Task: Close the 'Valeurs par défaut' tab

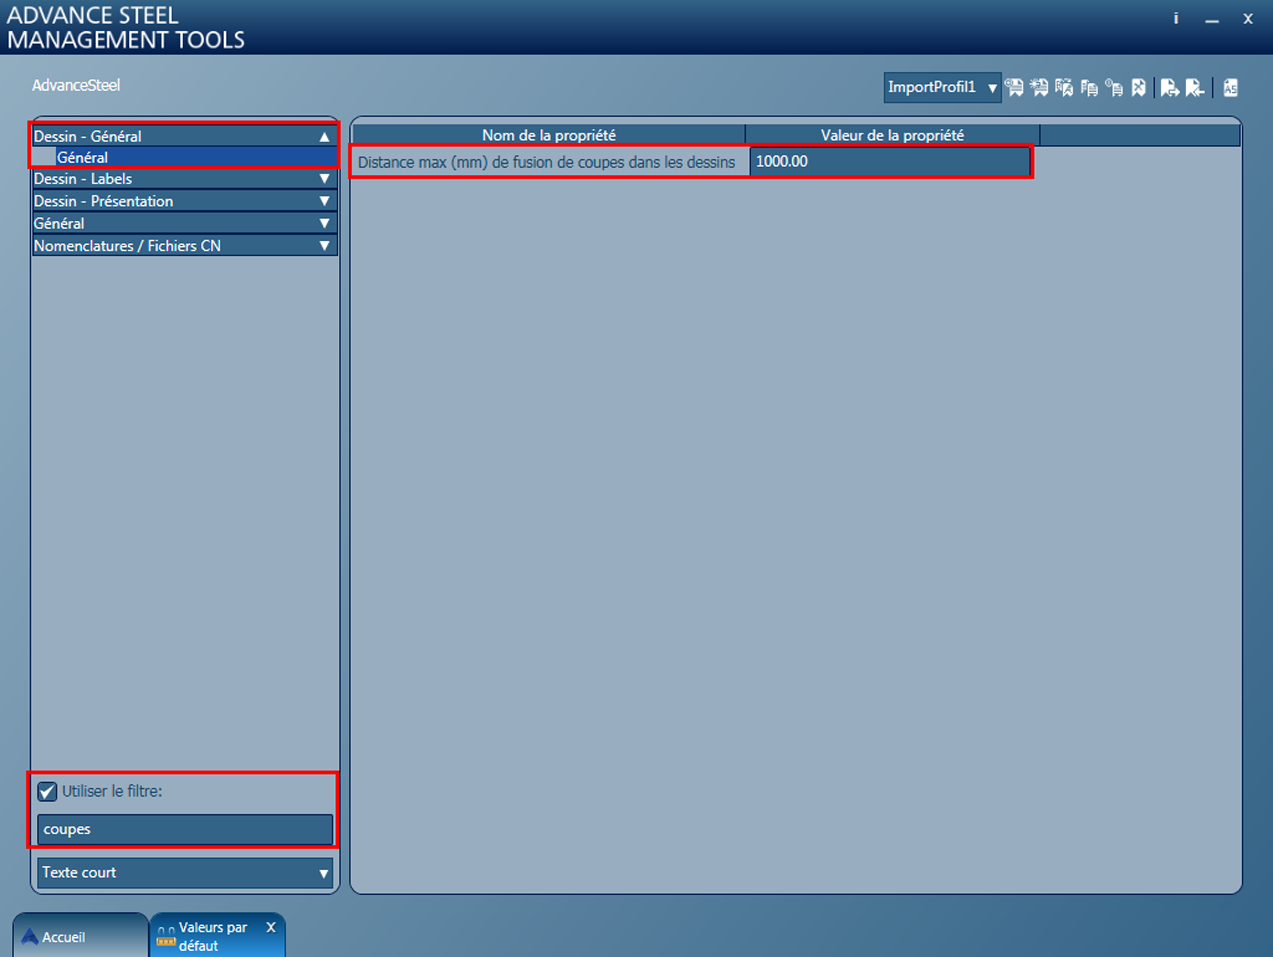Action: [x=270, y=927]
